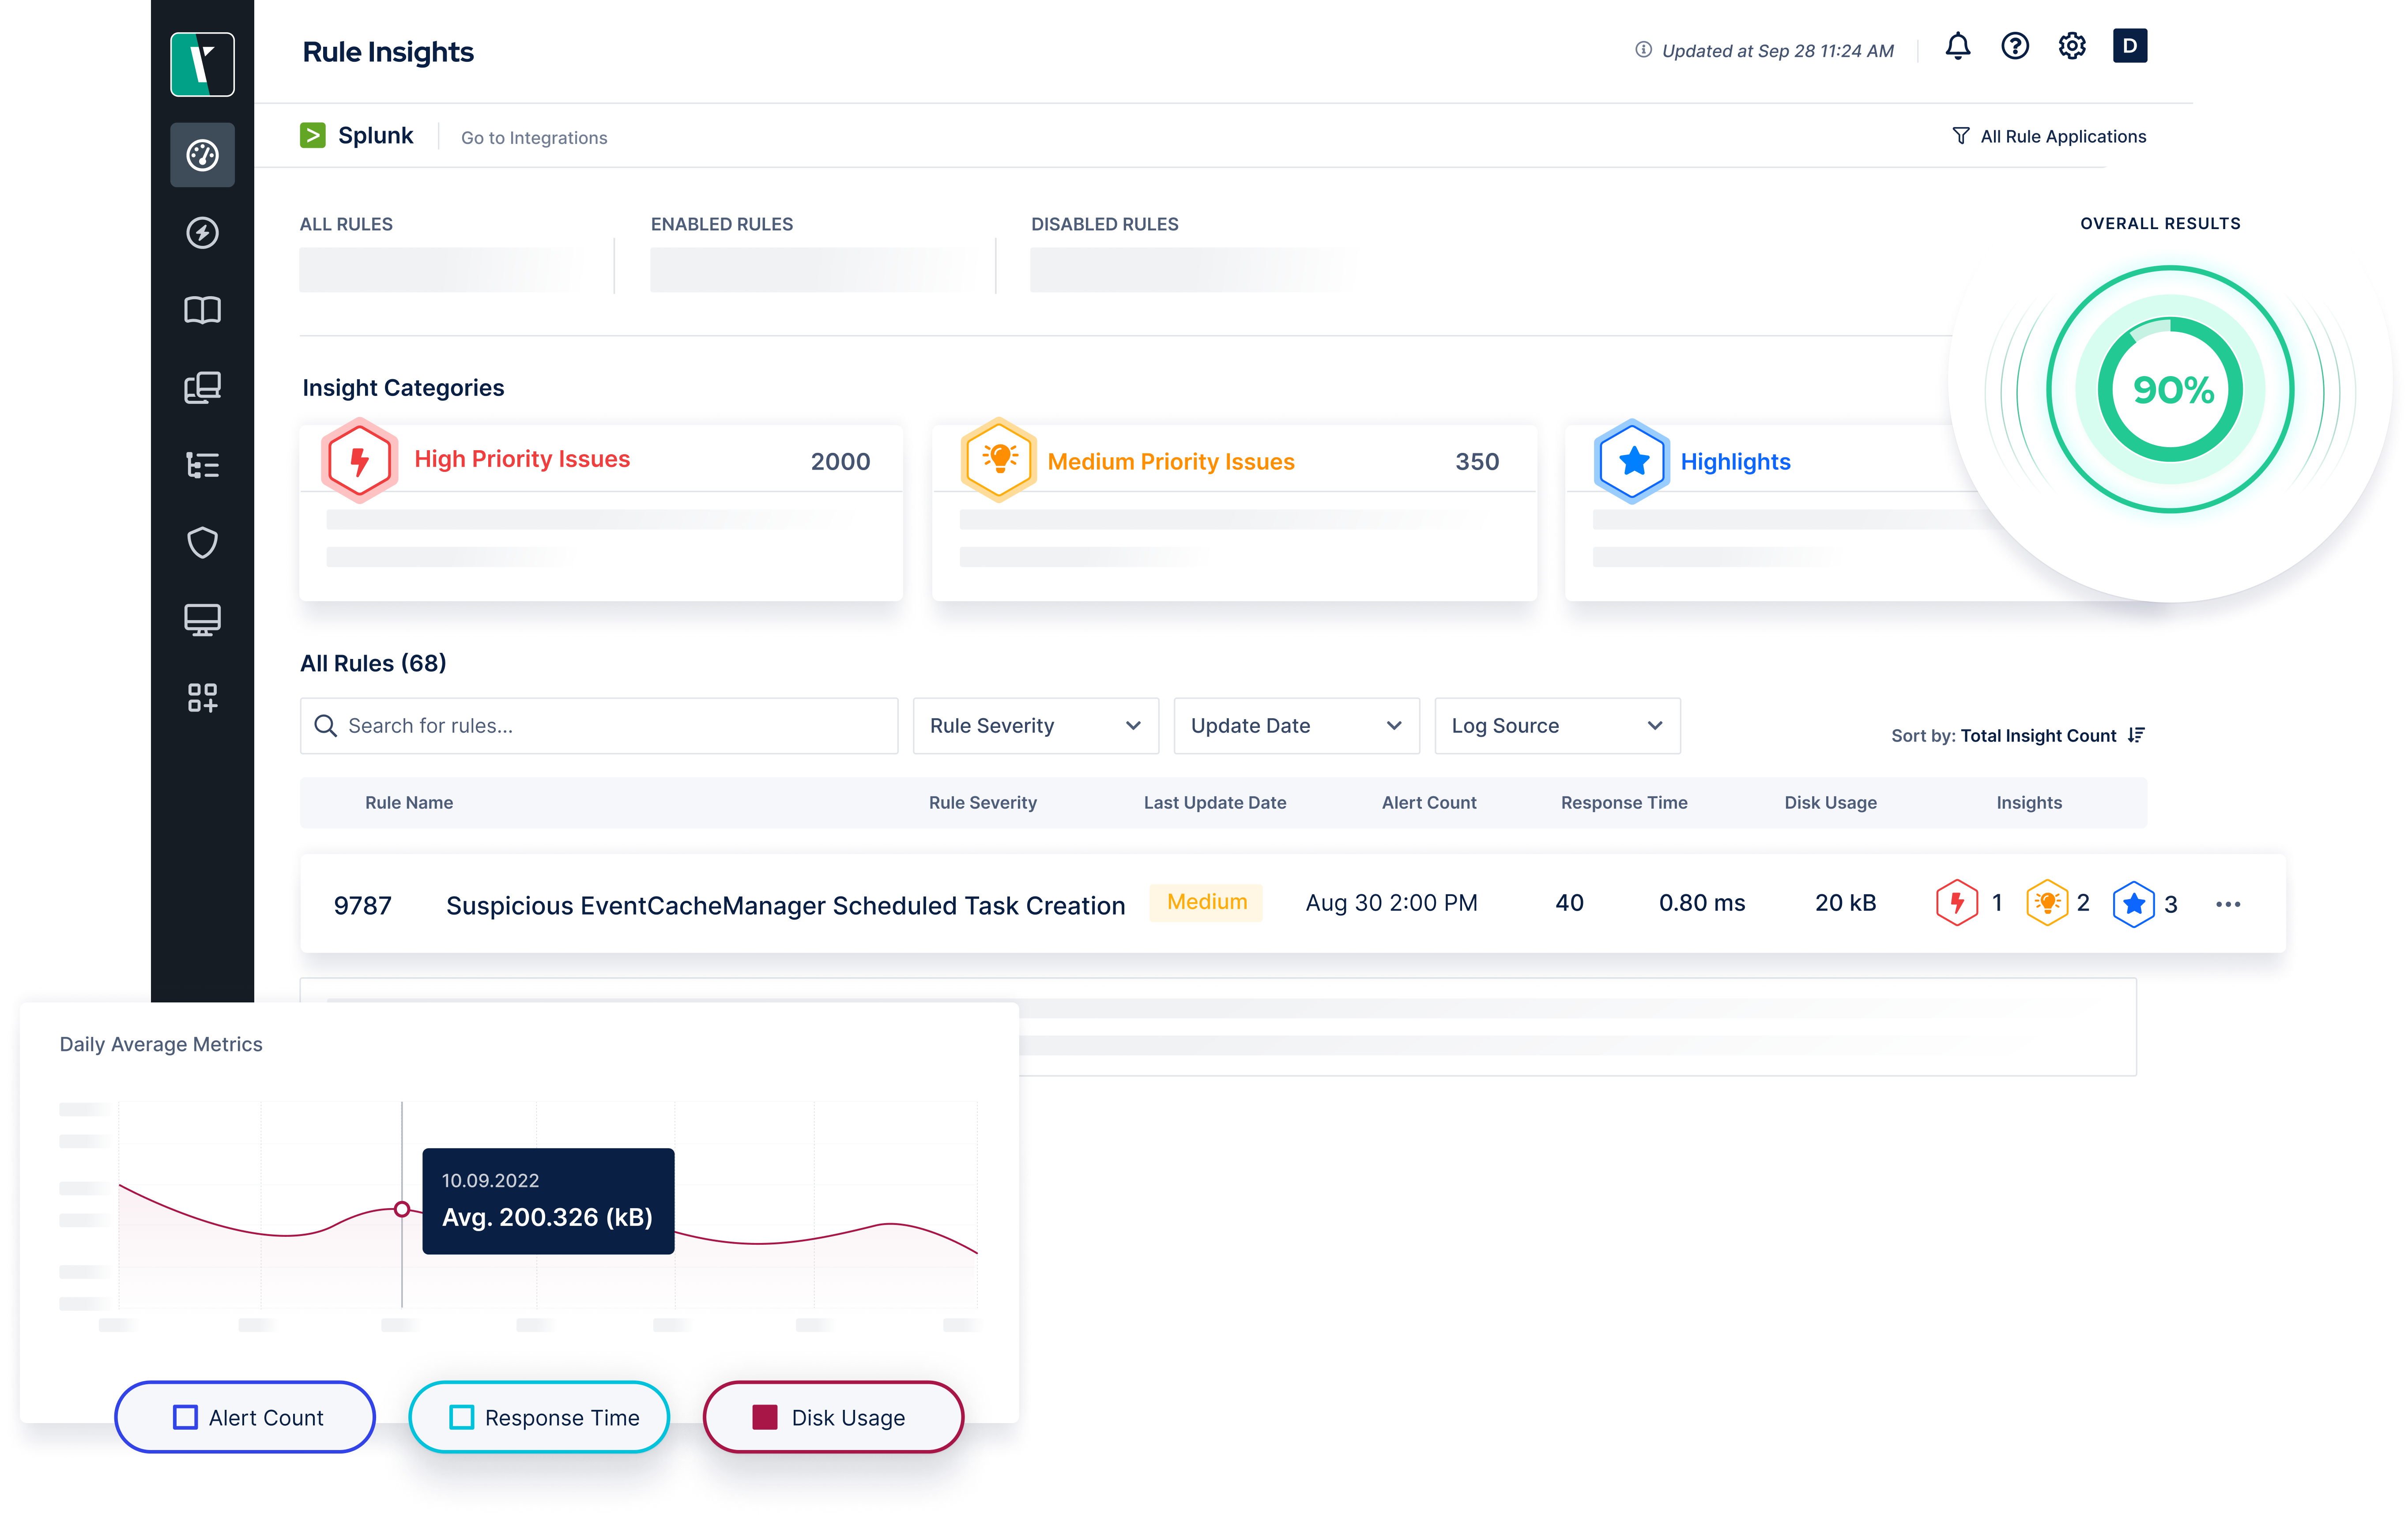
Task: Click the blue star insight icon in row 9787
Action: 2133,904
